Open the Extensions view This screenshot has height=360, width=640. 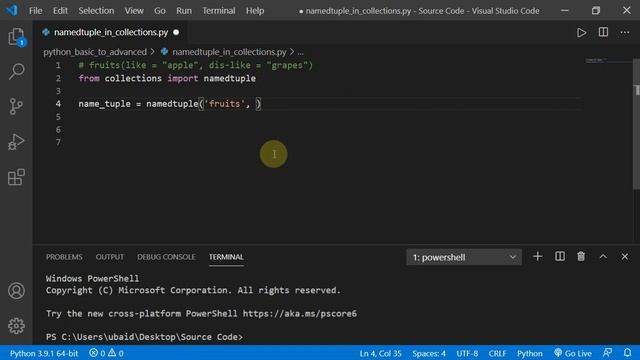pos(16,177)
